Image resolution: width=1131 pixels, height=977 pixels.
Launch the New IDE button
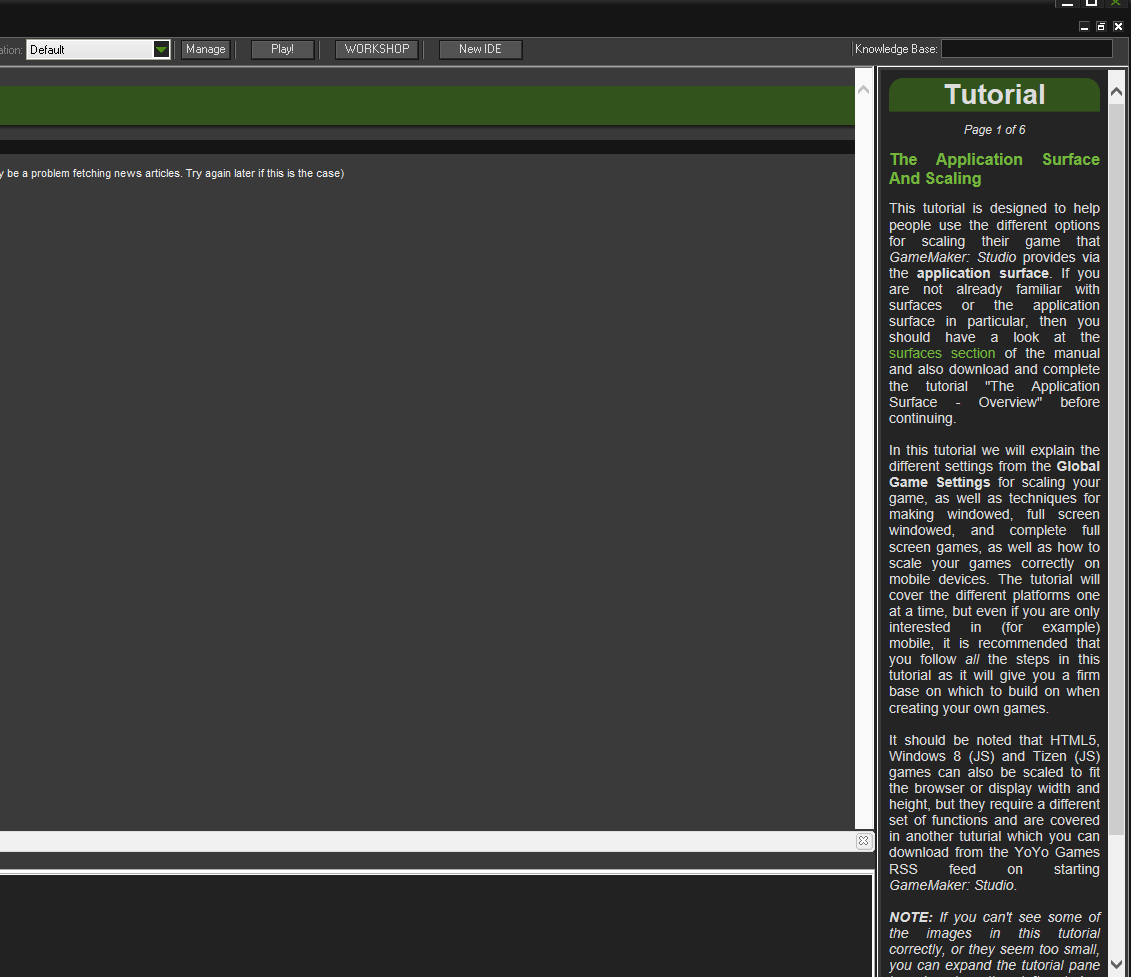(480, 50)
